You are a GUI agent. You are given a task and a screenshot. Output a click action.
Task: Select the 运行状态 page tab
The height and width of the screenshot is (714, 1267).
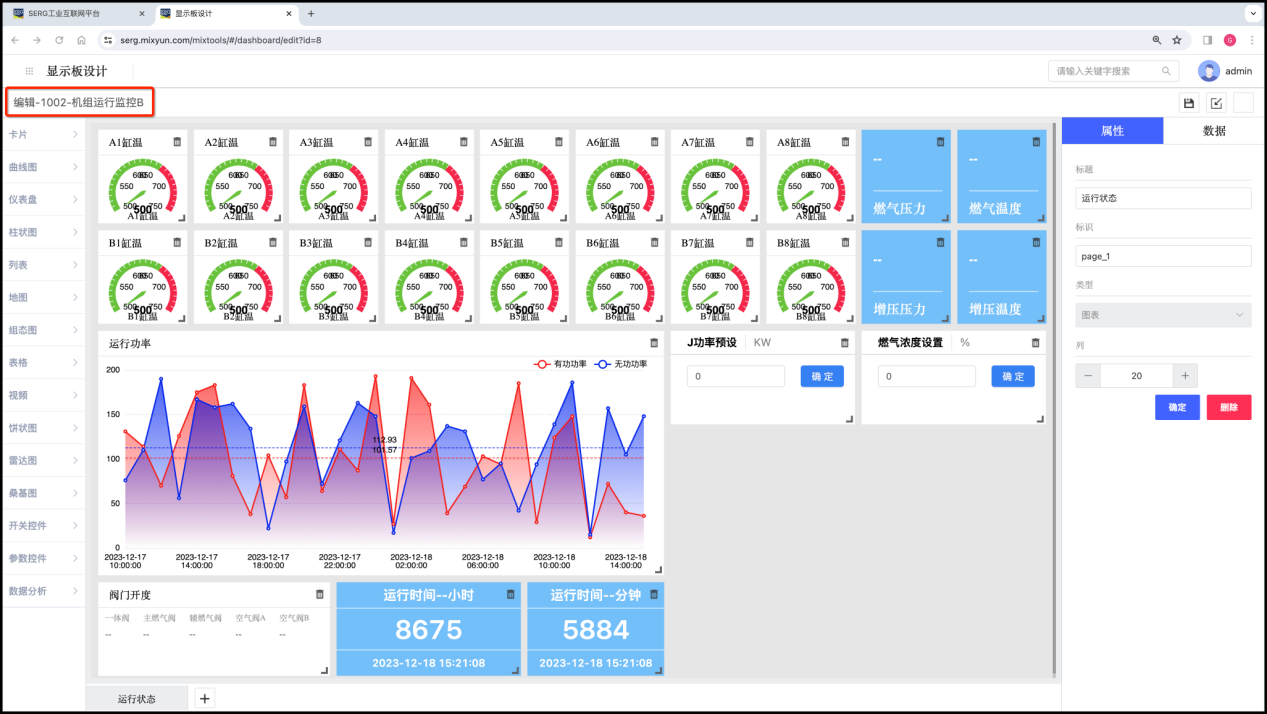pos(136,698)
